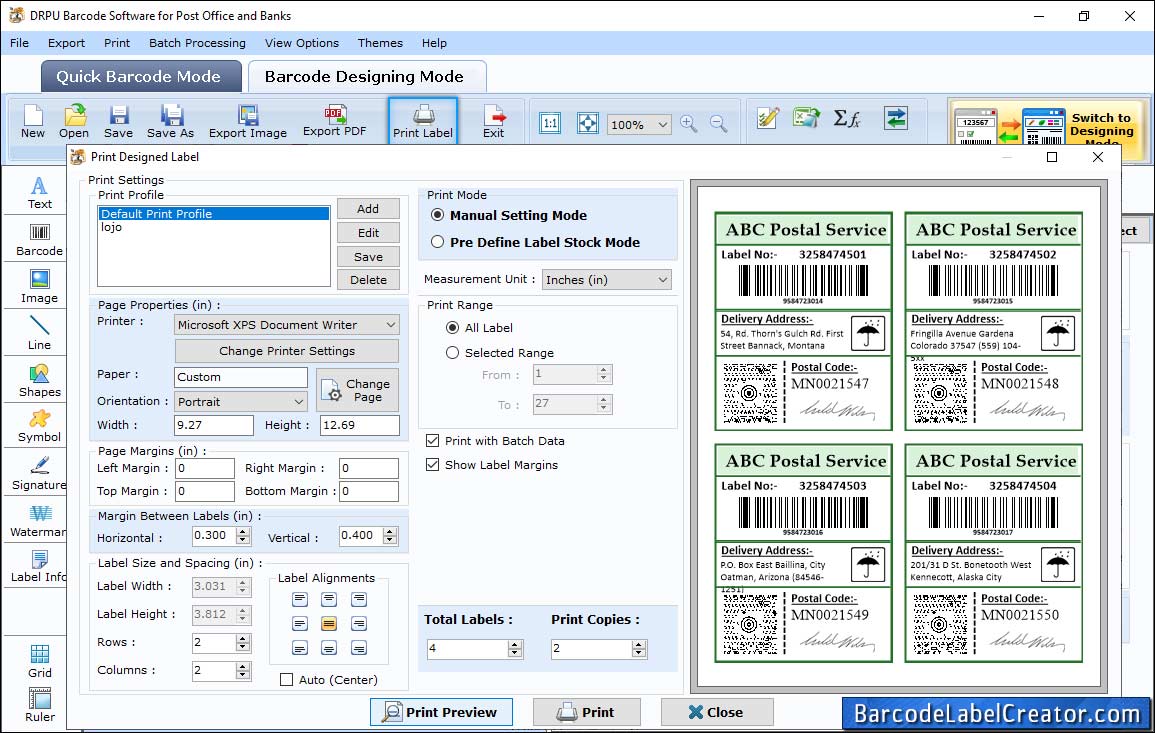Open the Themes menu

[x=380, y=43]
